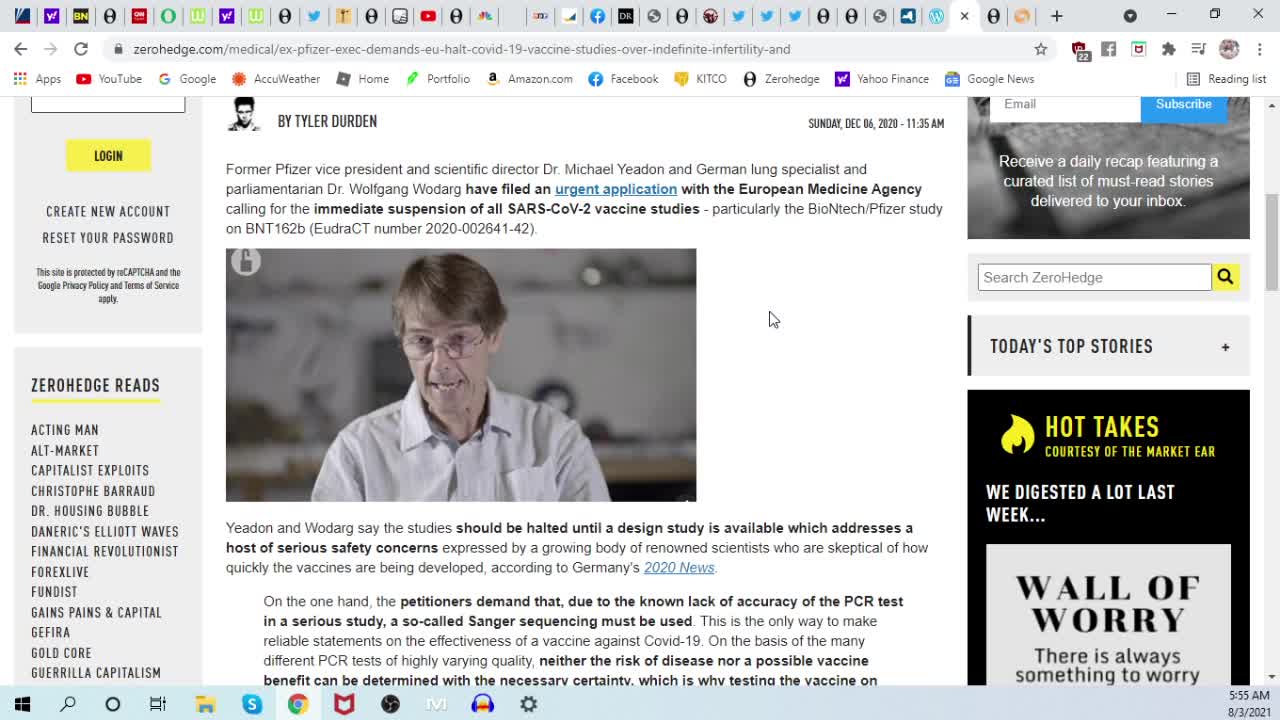
Task: Click the browser forward arrow
Action: coord(51,48)
